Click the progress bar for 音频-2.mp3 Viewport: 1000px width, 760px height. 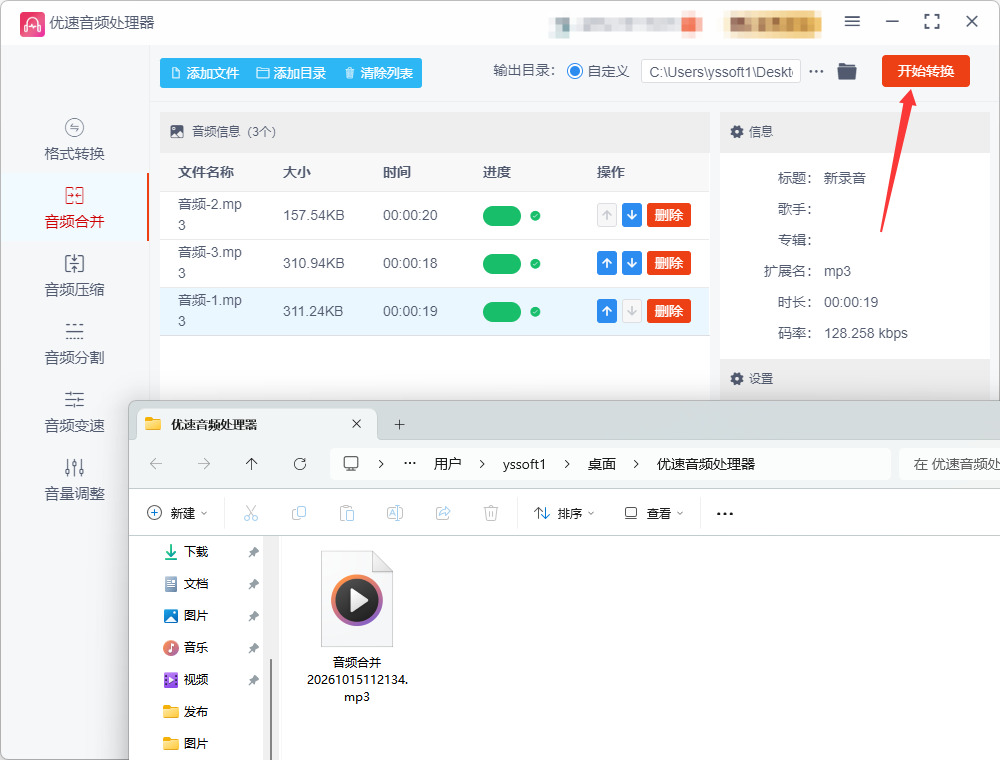pyautogui.click(x=502, y=216)
